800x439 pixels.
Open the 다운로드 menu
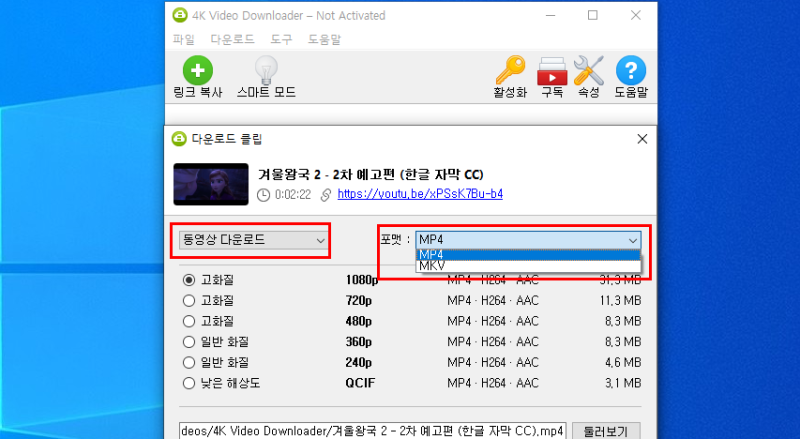click(232, 39)
